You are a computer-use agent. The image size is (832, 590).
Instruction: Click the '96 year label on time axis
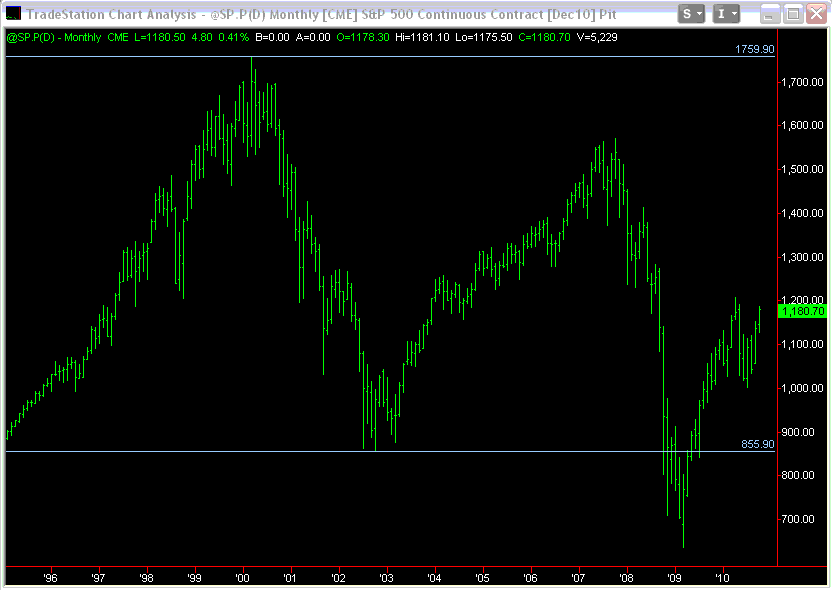coord(50,578)
